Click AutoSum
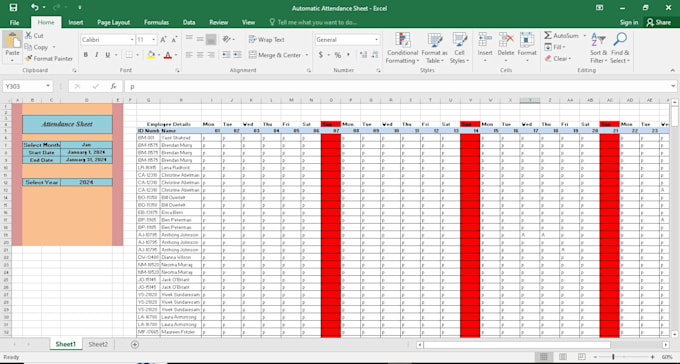Viewport: 680px width, 364px height. tap(561, 36)
